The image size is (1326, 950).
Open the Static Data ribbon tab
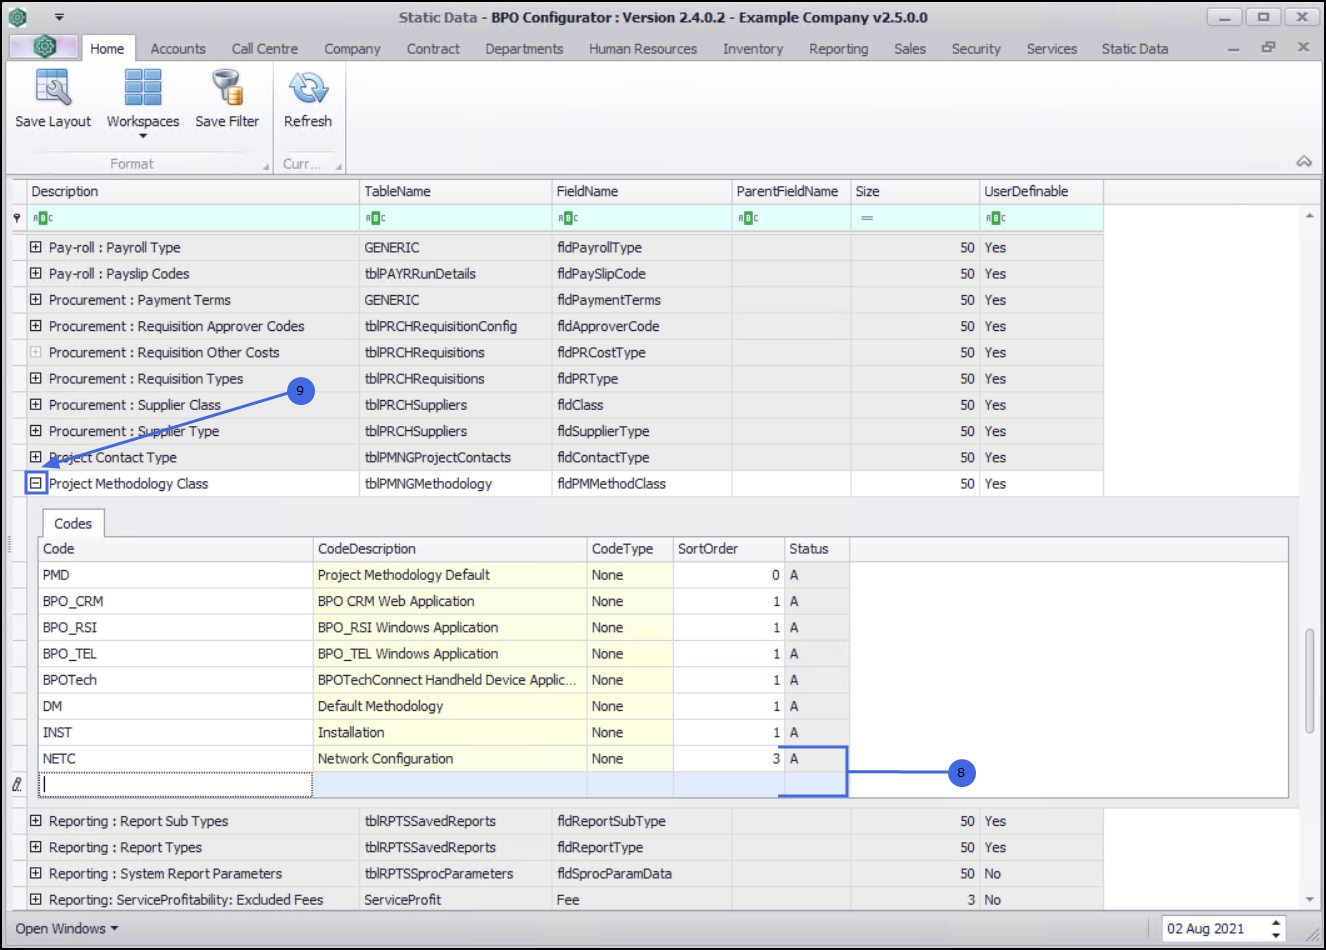pos(1134,48)
